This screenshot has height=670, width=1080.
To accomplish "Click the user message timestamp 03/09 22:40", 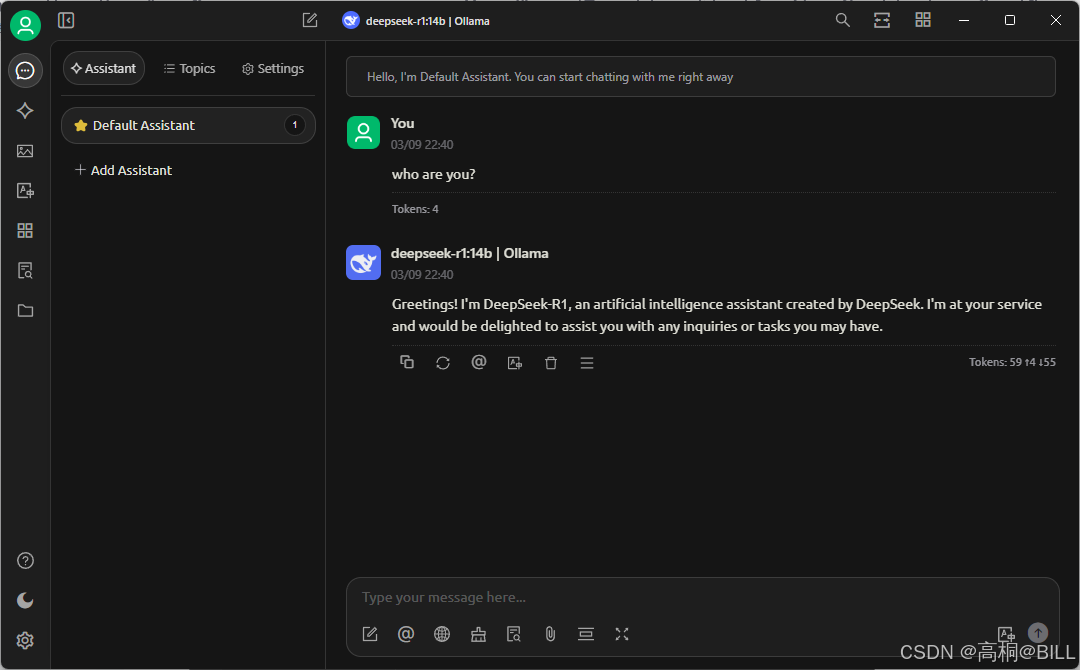I will tap(422, 145).
